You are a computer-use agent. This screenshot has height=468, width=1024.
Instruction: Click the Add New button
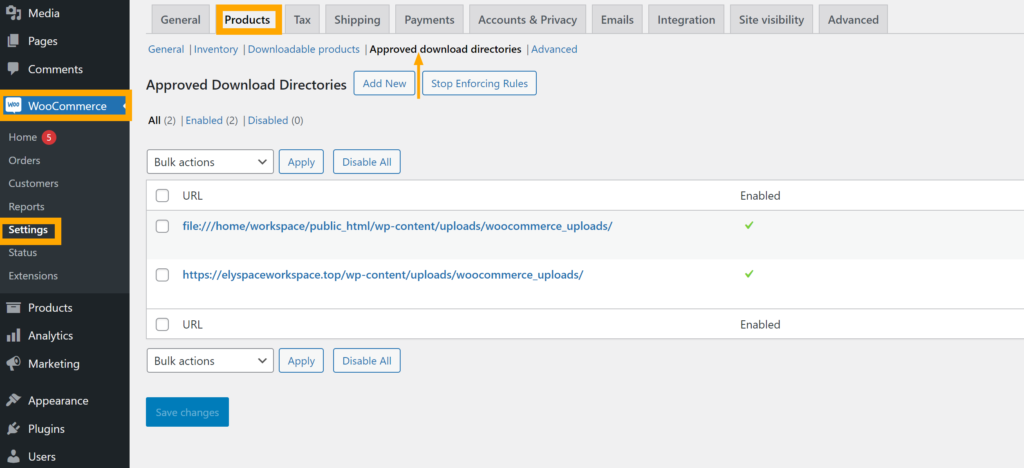384,84
